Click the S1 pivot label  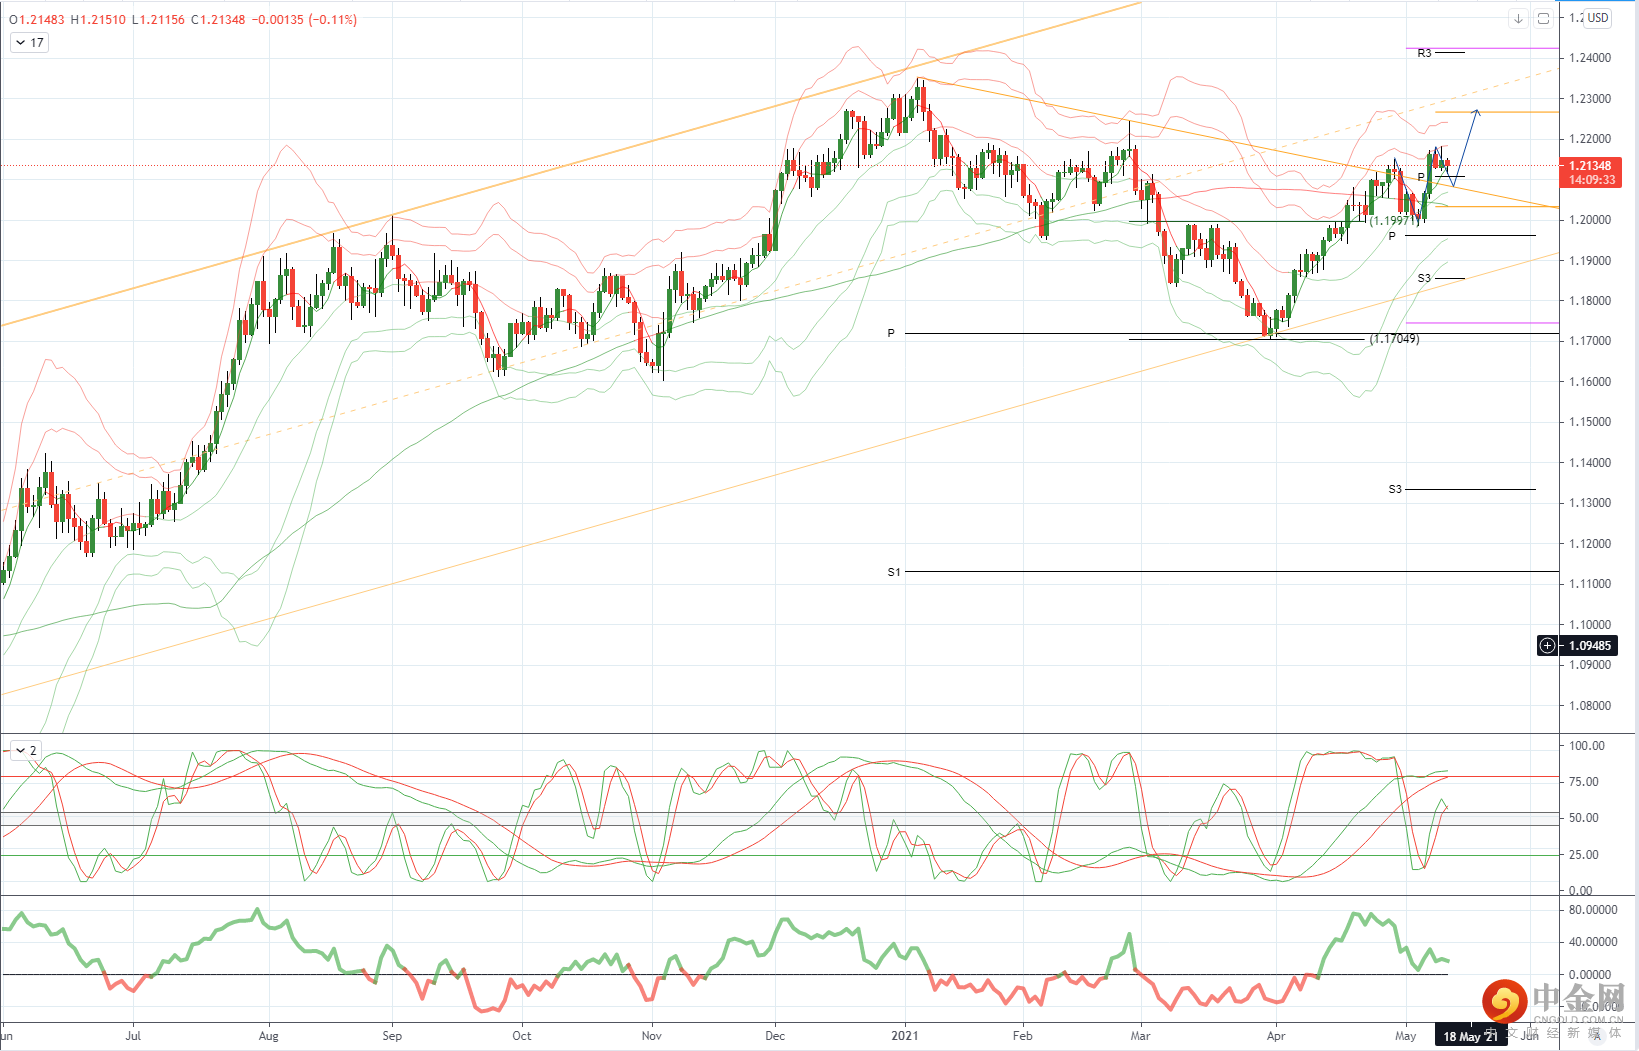tap(894, 572)
